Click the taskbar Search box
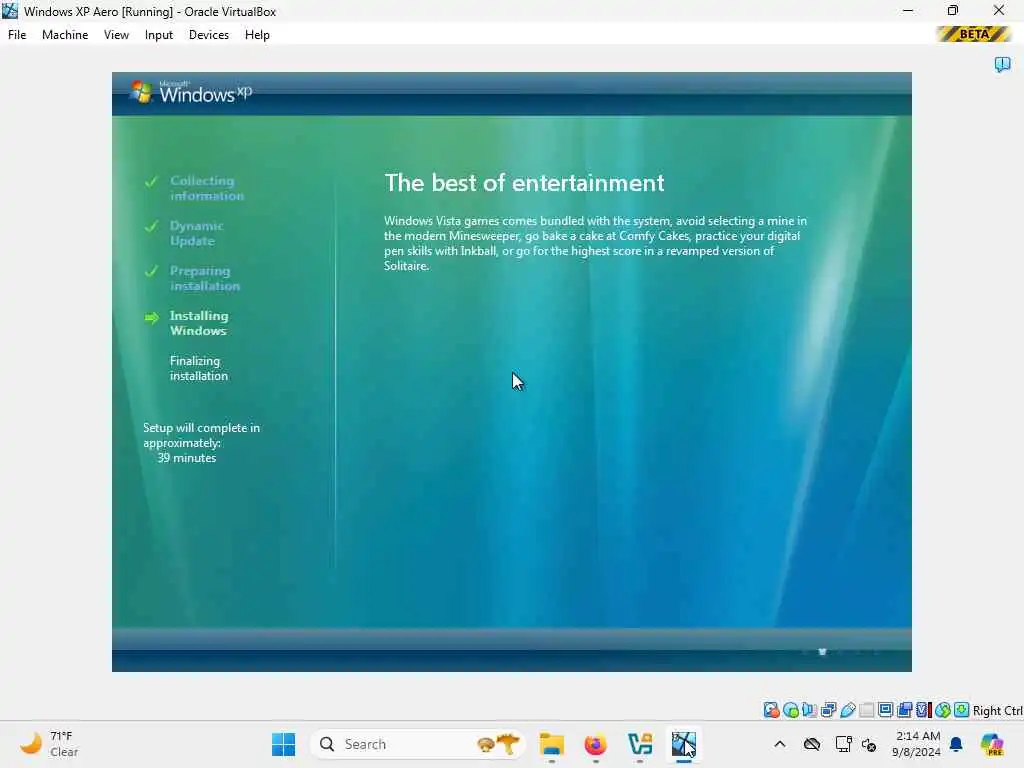This screenshot has height=768, width=1024. pos(418,744)
